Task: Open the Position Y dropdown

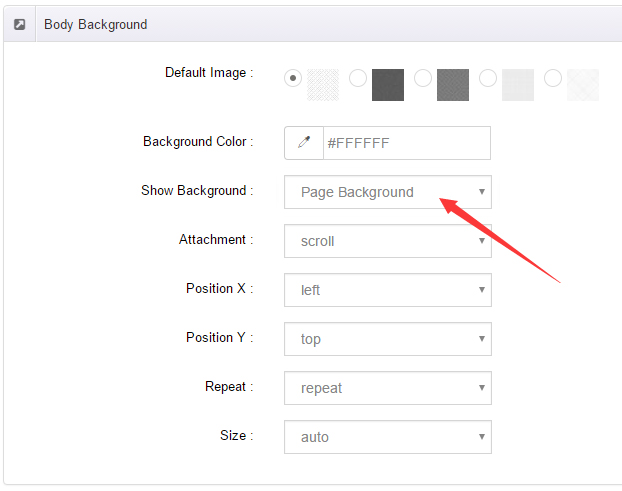Action: tap(388, 339)
